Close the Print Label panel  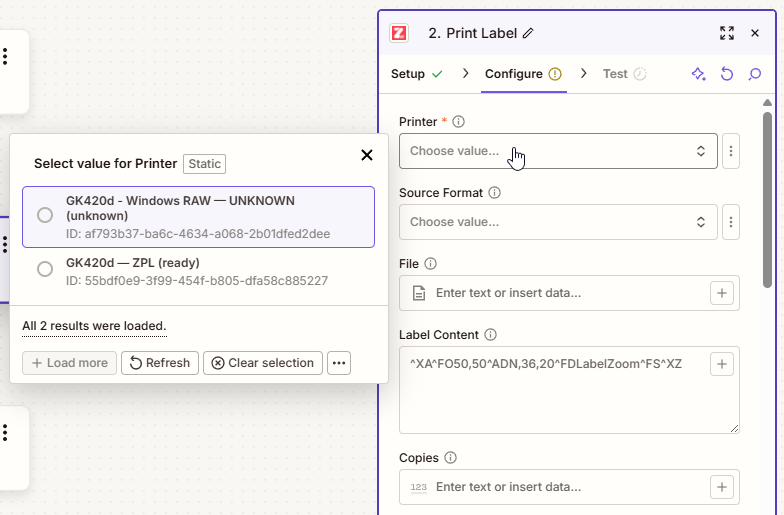[755, 33]
